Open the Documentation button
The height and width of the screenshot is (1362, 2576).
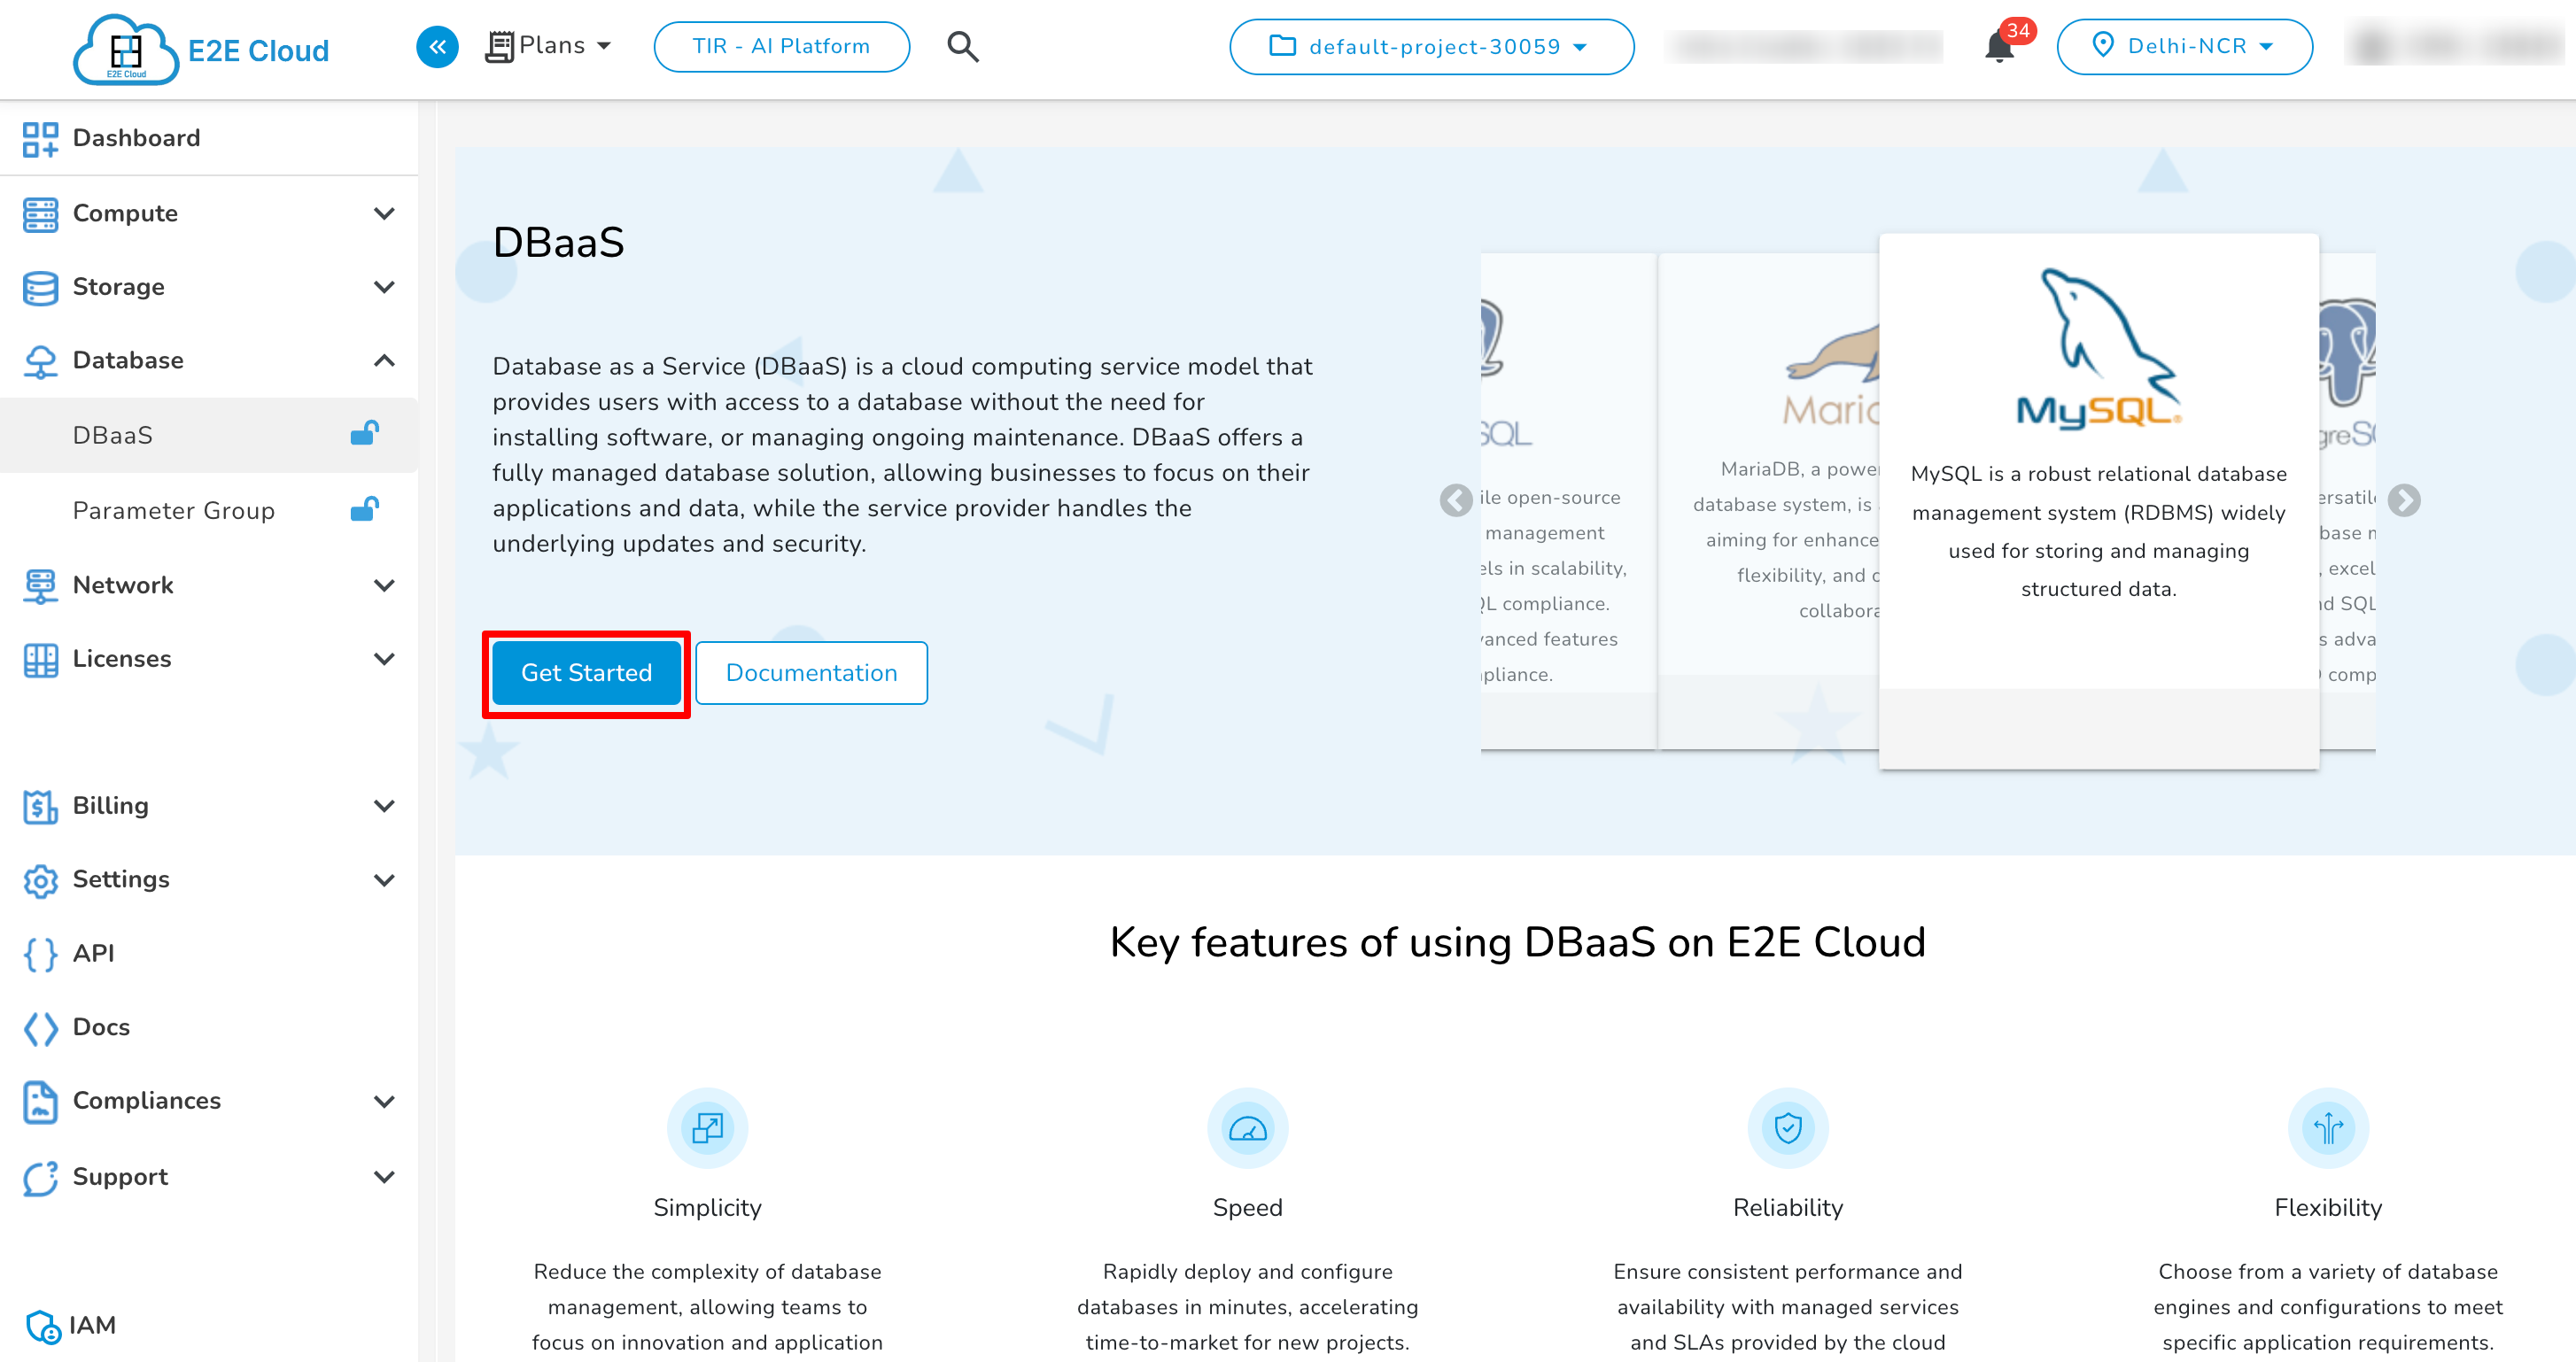(811, 673)
